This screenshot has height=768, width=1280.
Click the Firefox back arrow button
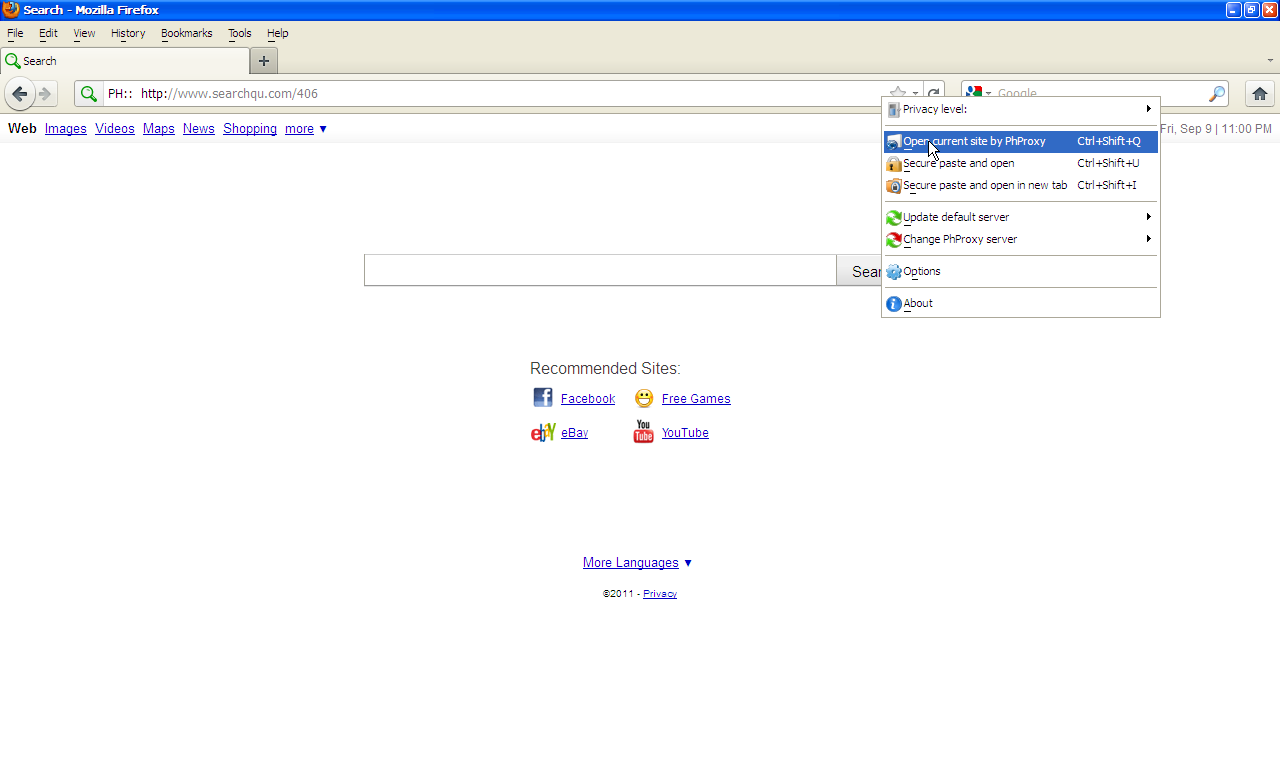coord(19,94)
